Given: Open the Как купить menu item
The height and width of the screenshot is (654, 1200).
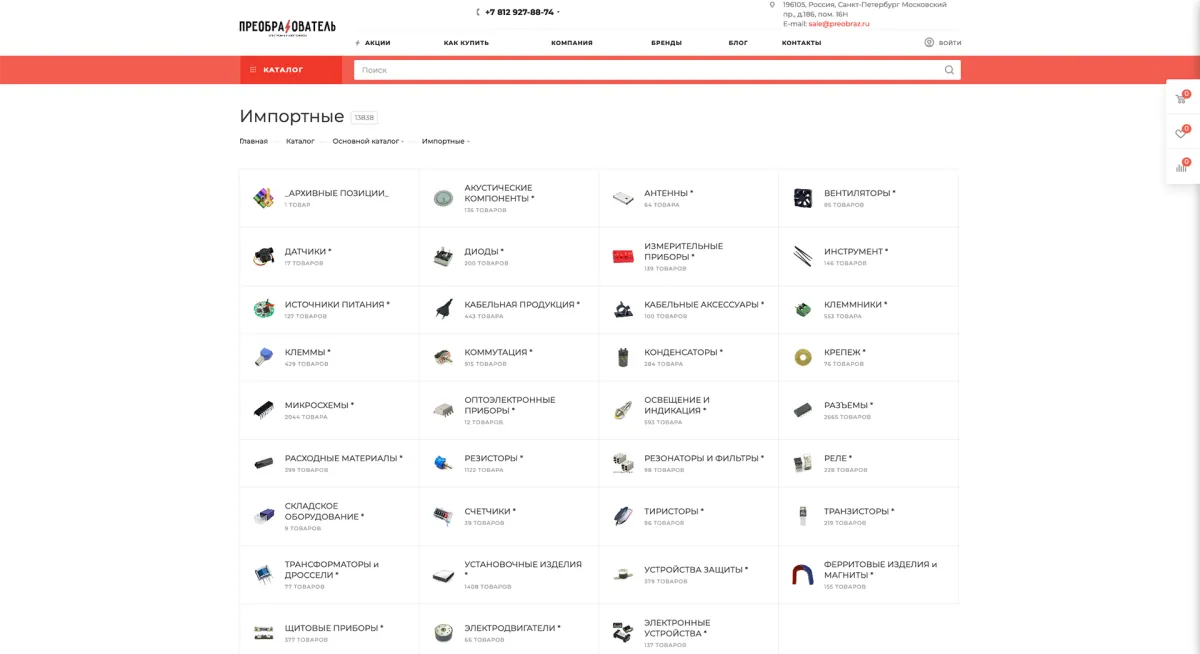Looking at the screenshot, I should coord(466,43).
